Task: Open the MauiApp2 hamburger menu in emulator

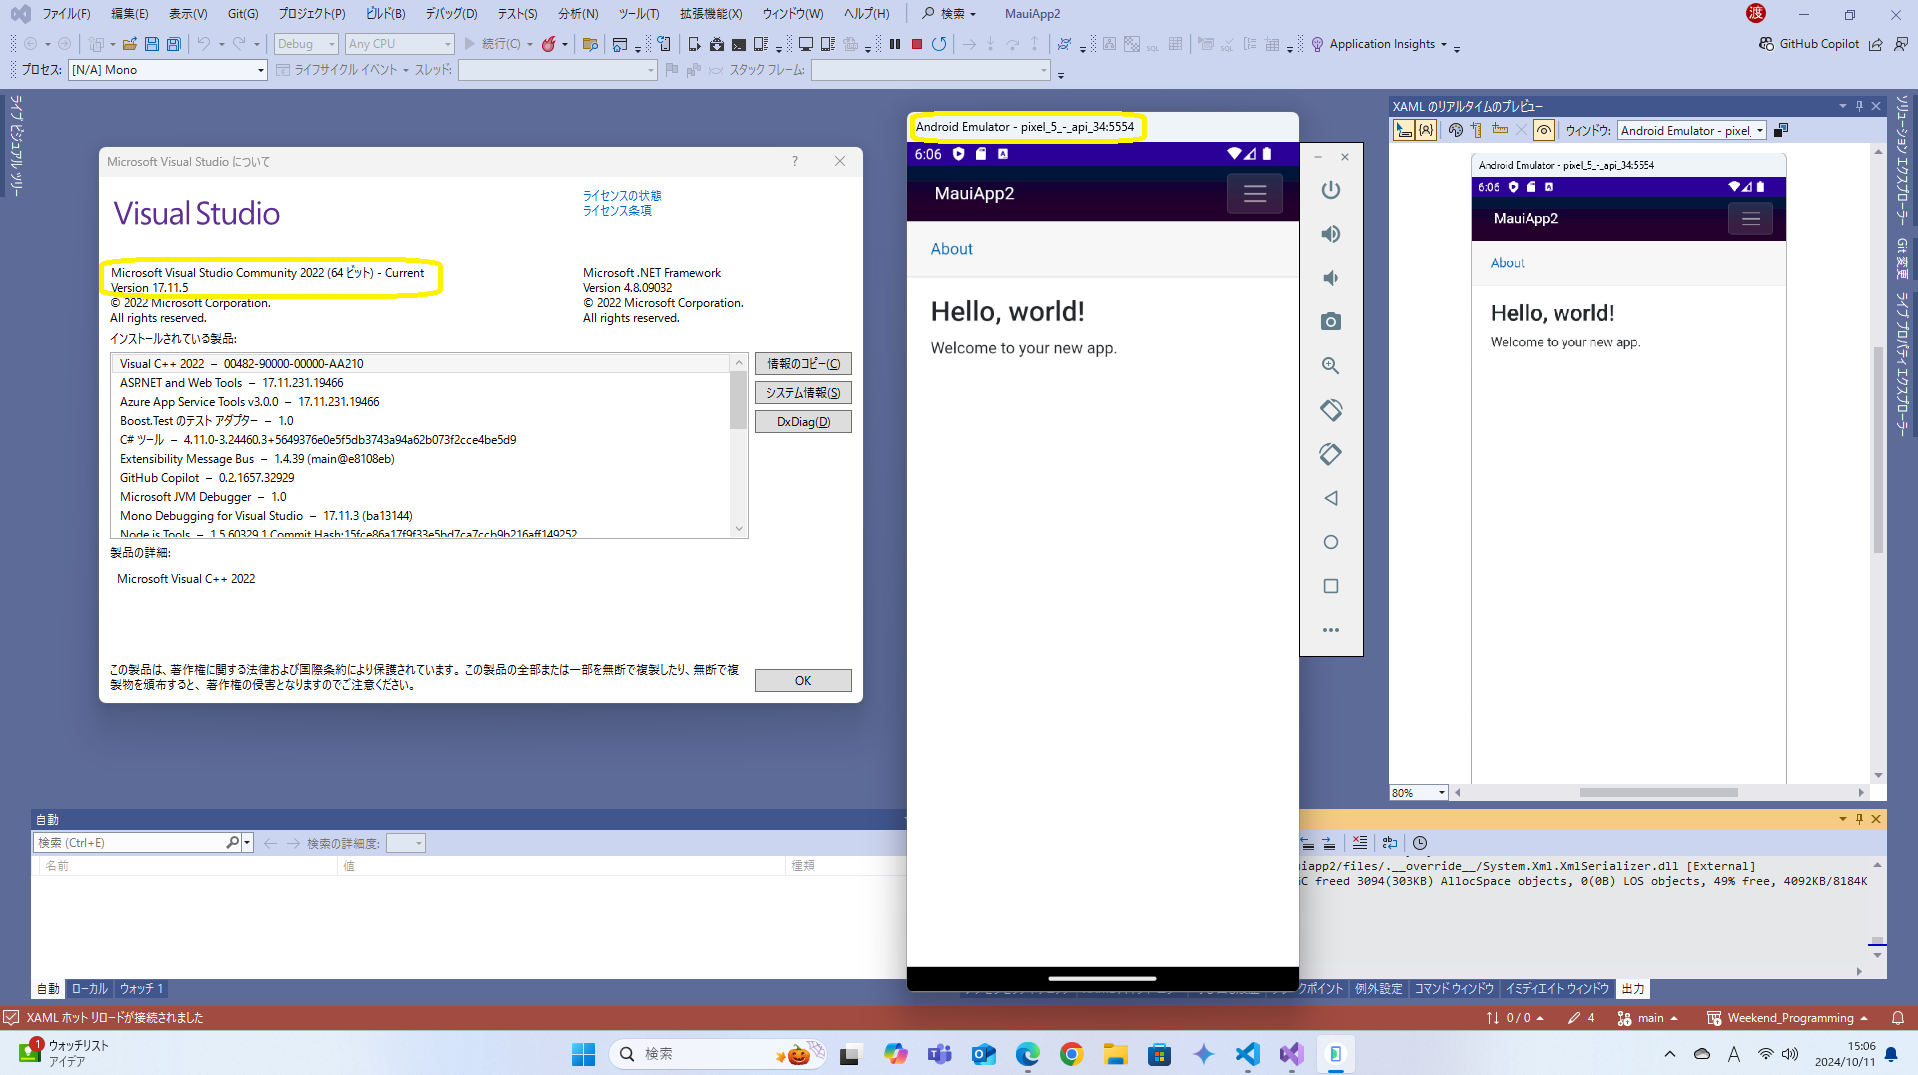Action: [x=1254, y=194]
